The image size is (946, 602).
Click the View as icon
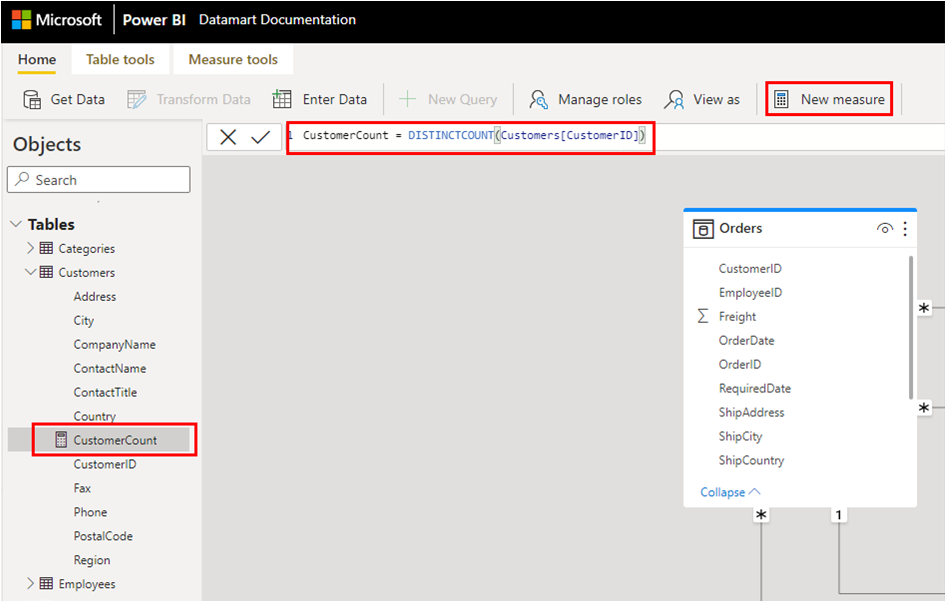674,100
